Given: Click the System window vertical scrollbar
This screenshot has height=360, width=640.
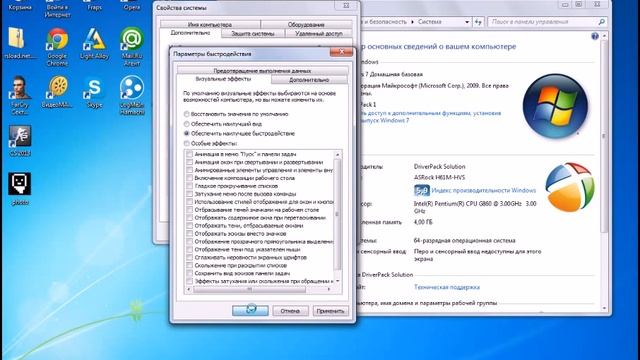Looking at the screenshot, I should coord(604,136).
